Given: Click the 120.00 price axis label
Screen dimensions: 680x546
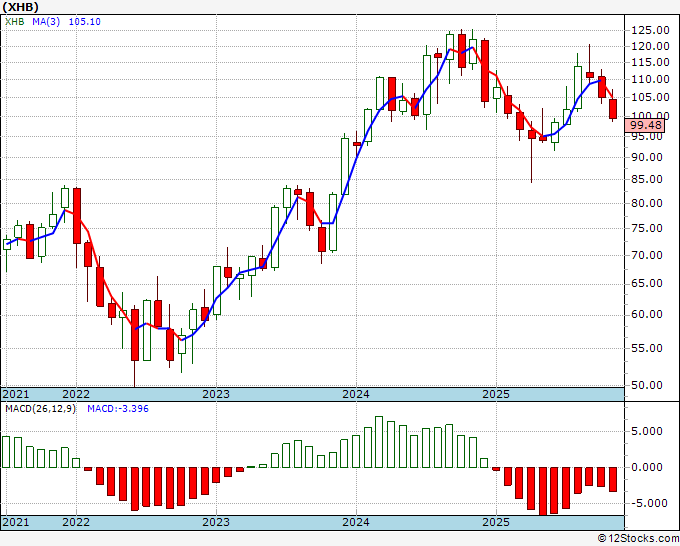Looking at the screenshot, I should pos(650,46).
